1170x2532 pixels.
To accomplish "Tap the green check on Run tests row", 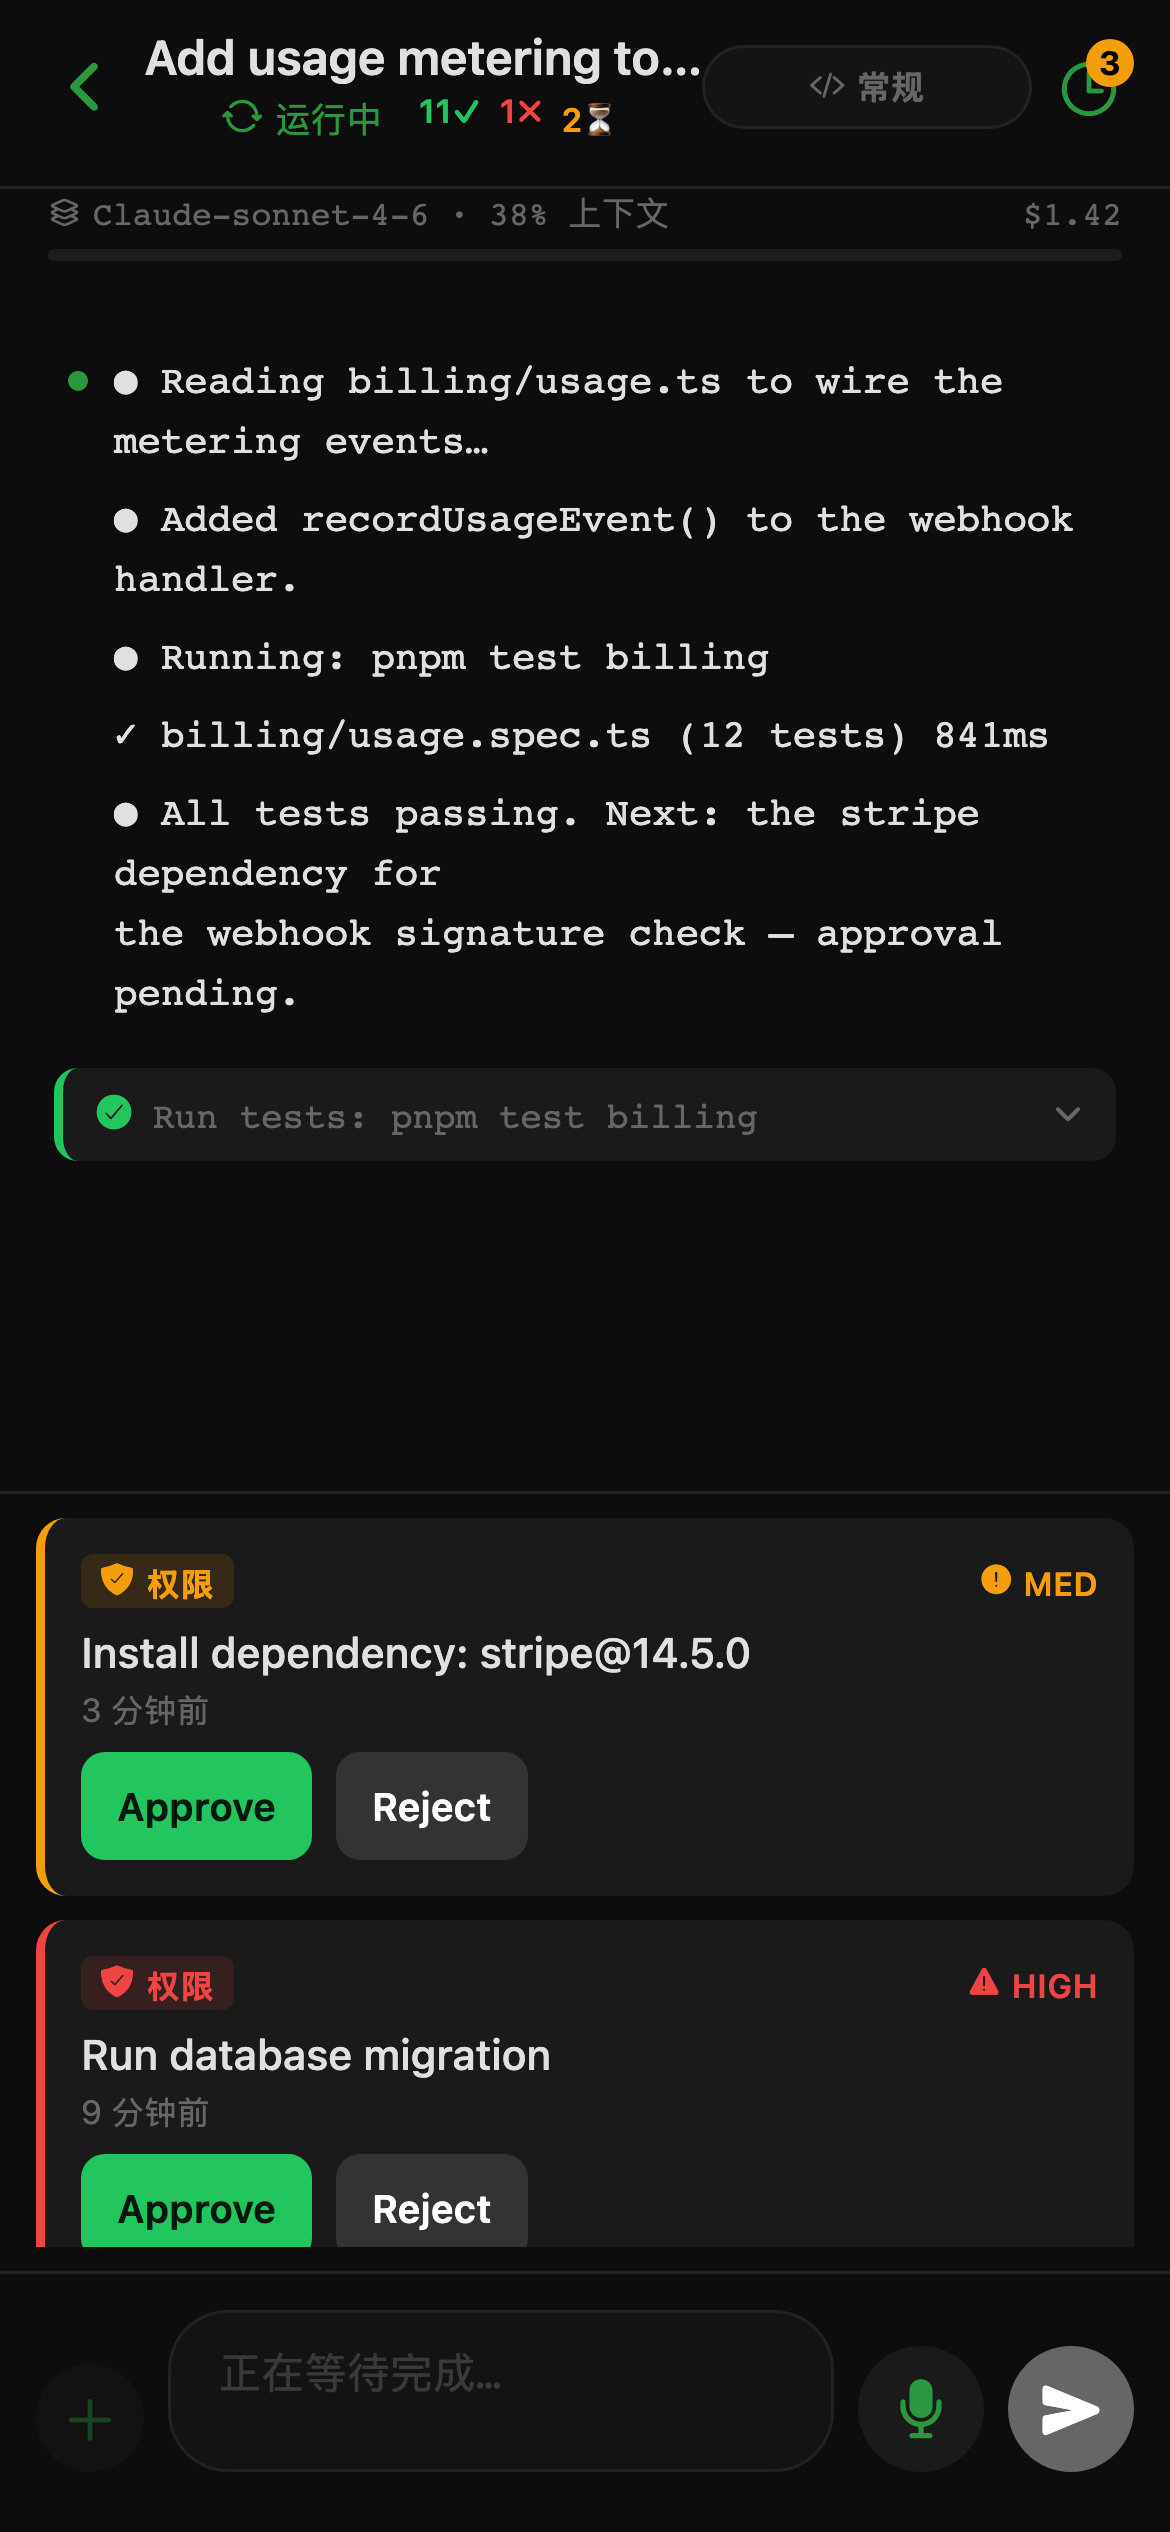I will coord(114,1112).
